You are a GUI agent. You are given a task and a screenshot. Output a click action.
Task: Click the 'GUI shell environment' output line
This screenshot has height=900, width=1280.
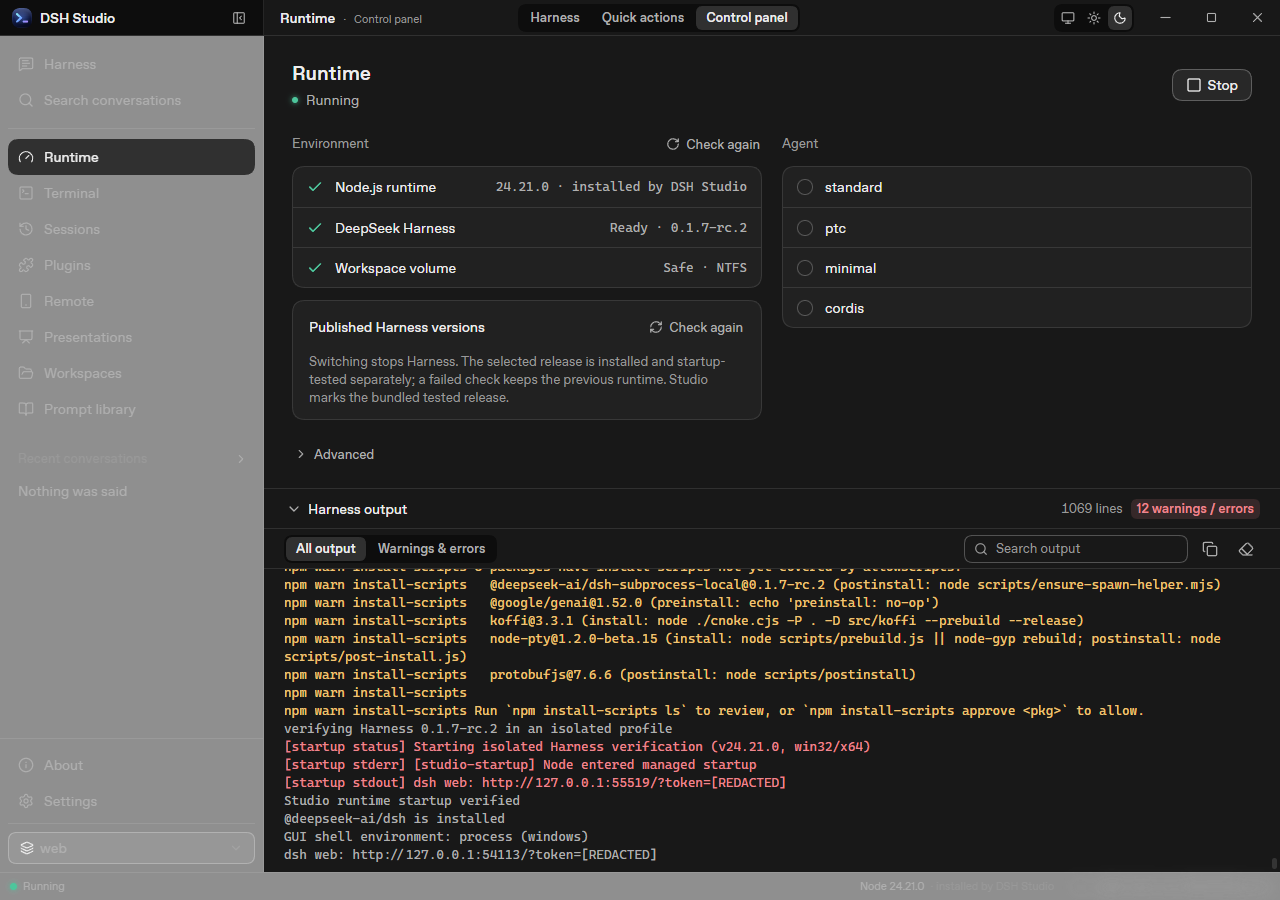(x=436, y=836)
